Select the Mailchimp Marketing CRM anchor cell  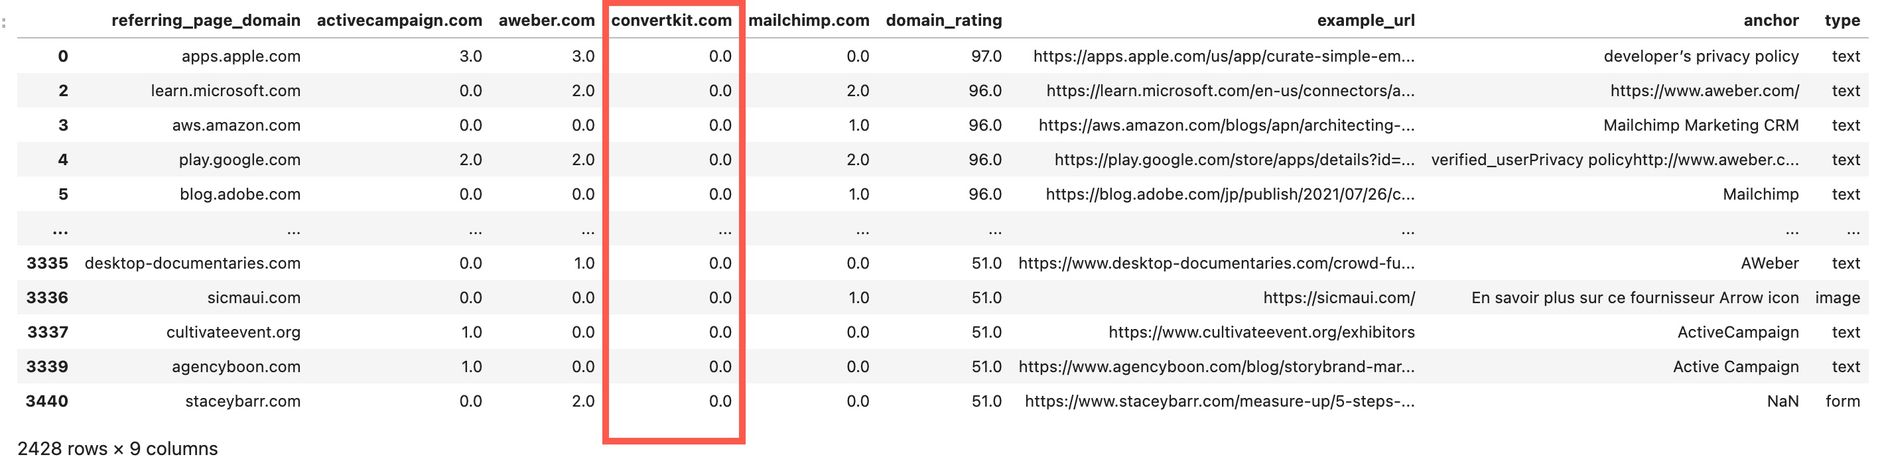point(1701,125)
